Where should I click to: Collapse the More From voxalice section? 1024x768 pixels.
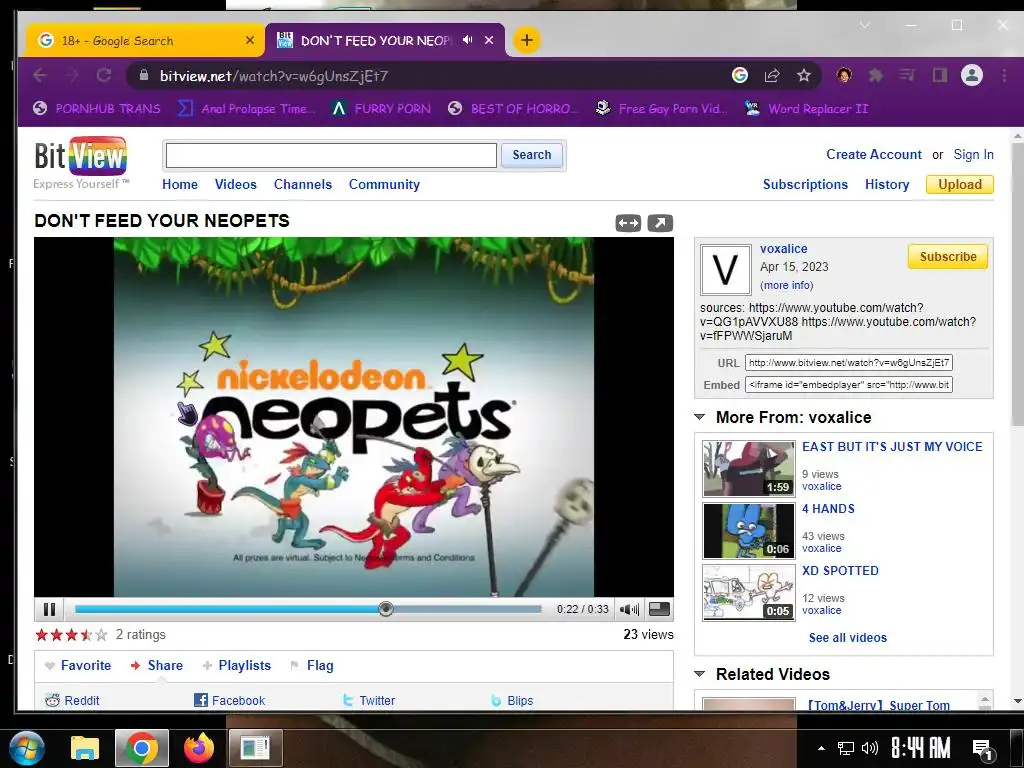pyautogui.click(x=699, y=417)
